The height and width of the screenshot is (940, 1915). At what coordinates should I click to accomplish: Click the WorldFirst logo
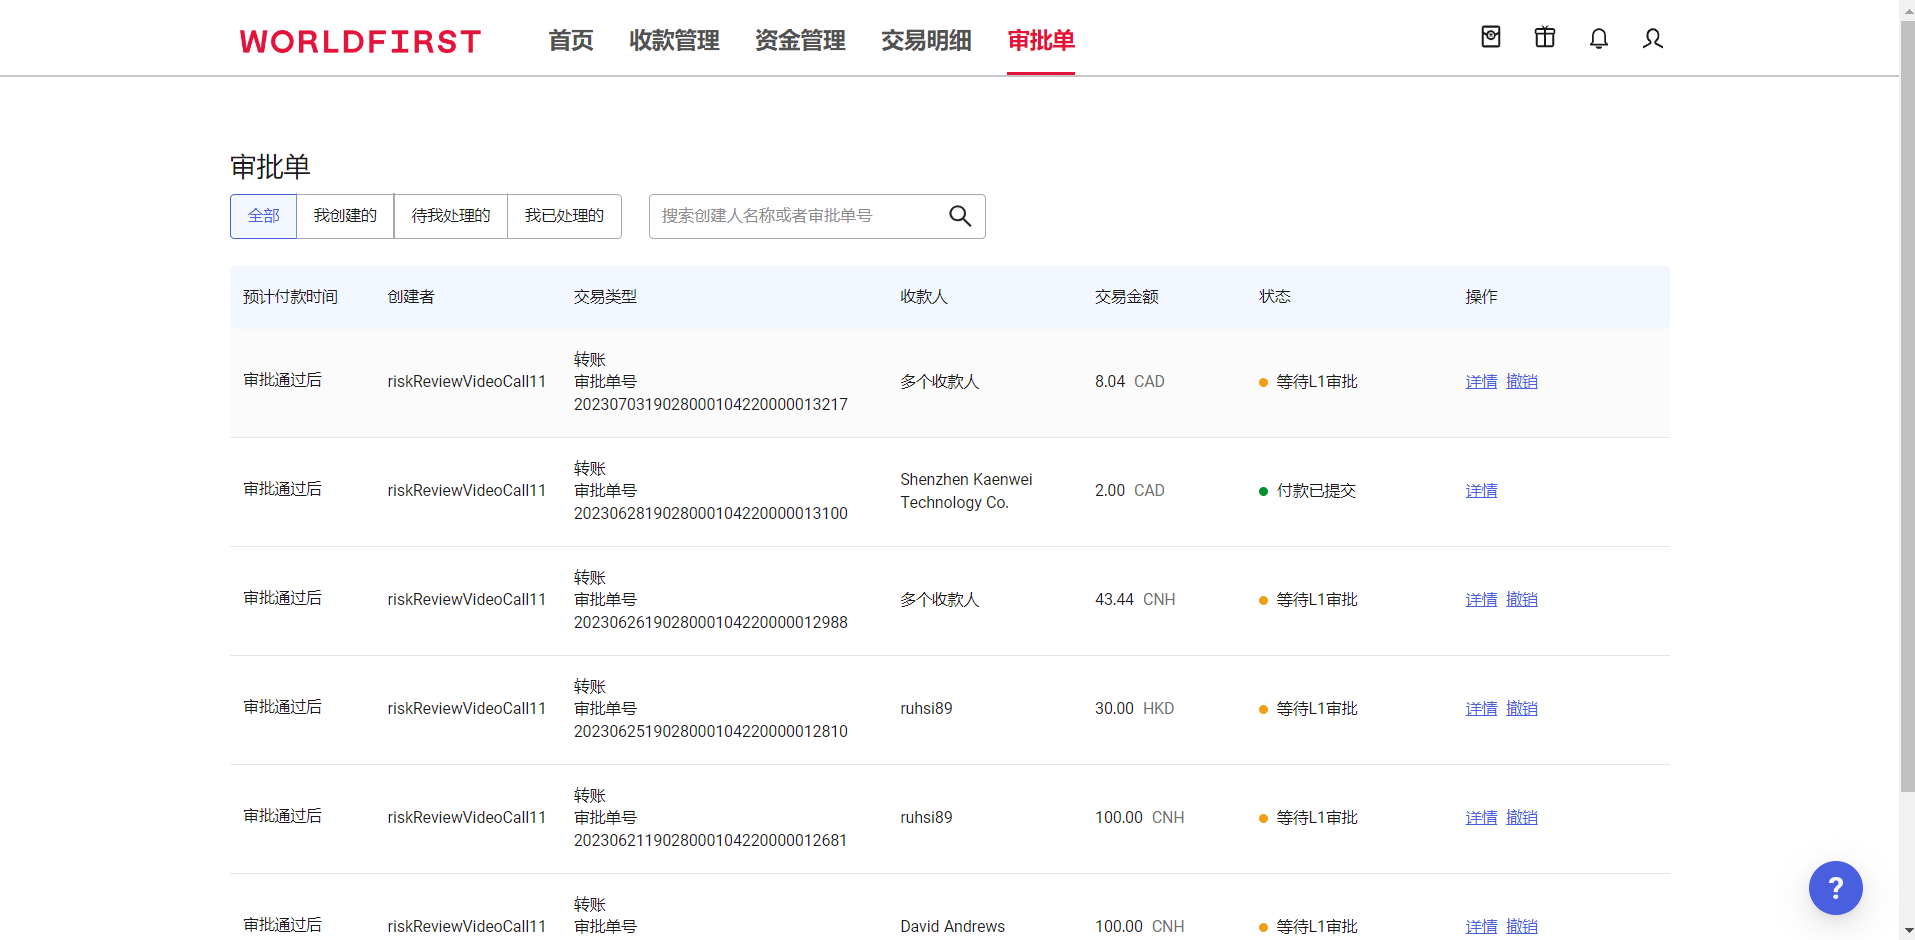[x=360, y=41]
